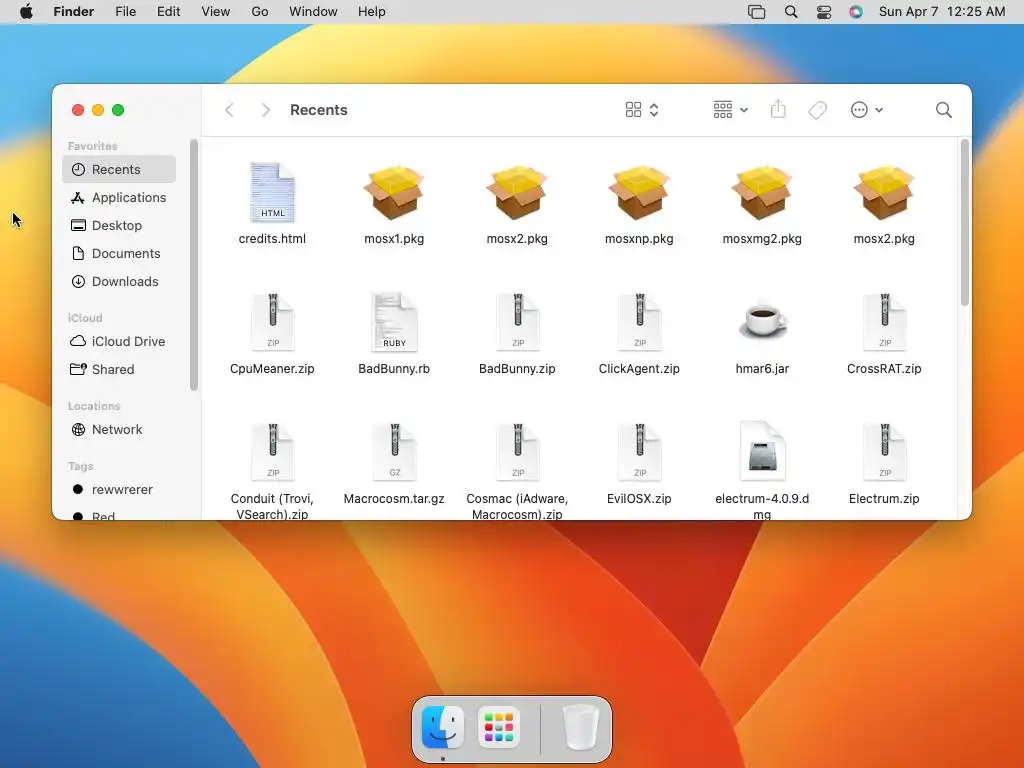The height and width of the screenshot is (768, 1024).
Task: Go forward in Finder history
Action: coord(265,110)
